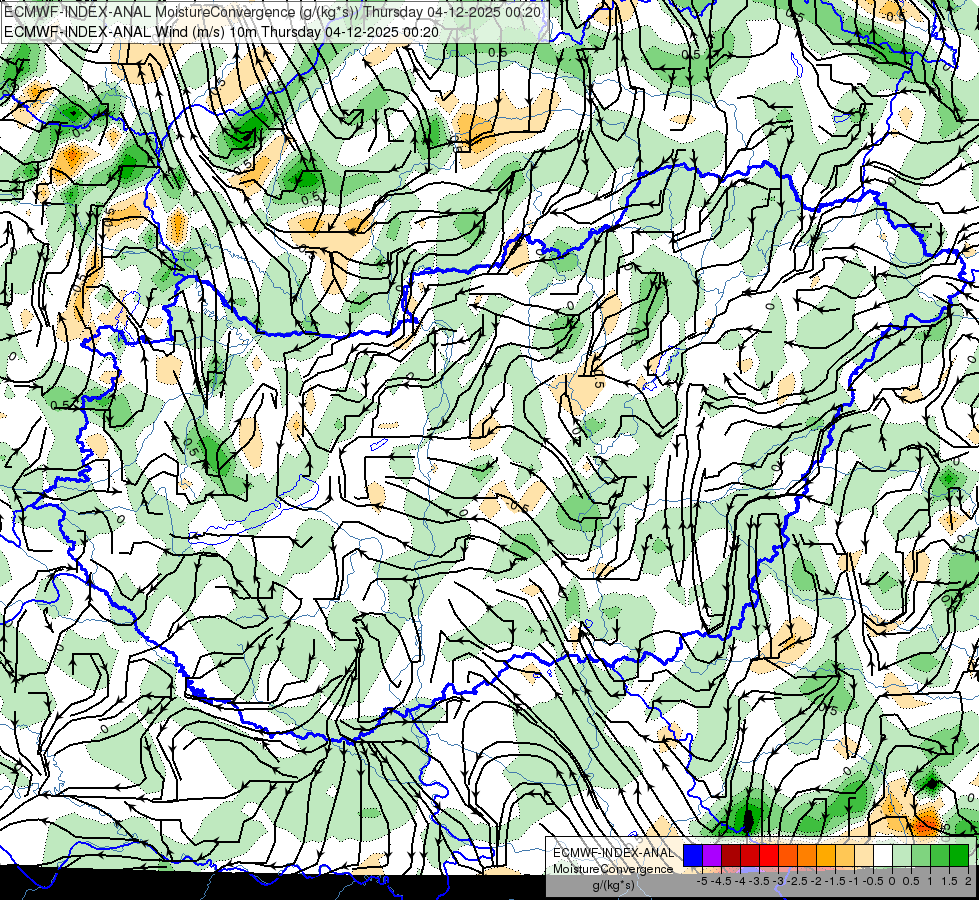Click the legend tick value '-4.5'
The height and width of the screenshot is (900, 979).
pos(721,881)
